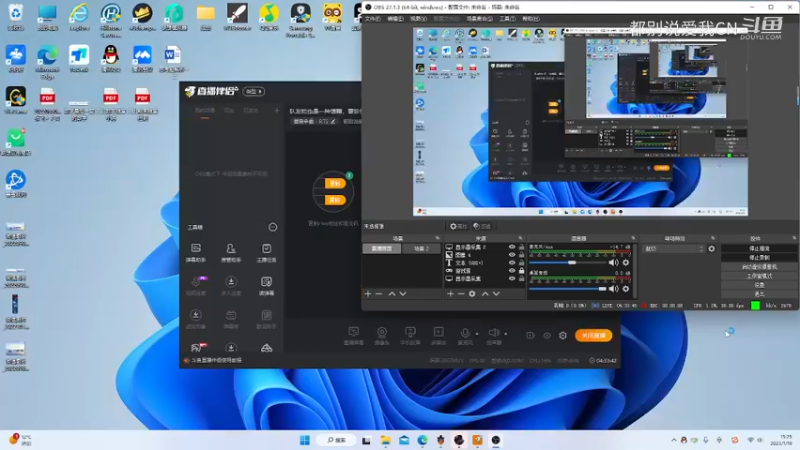Open source properties gear below sources list
800x450 pixels.
pos(472,294)
